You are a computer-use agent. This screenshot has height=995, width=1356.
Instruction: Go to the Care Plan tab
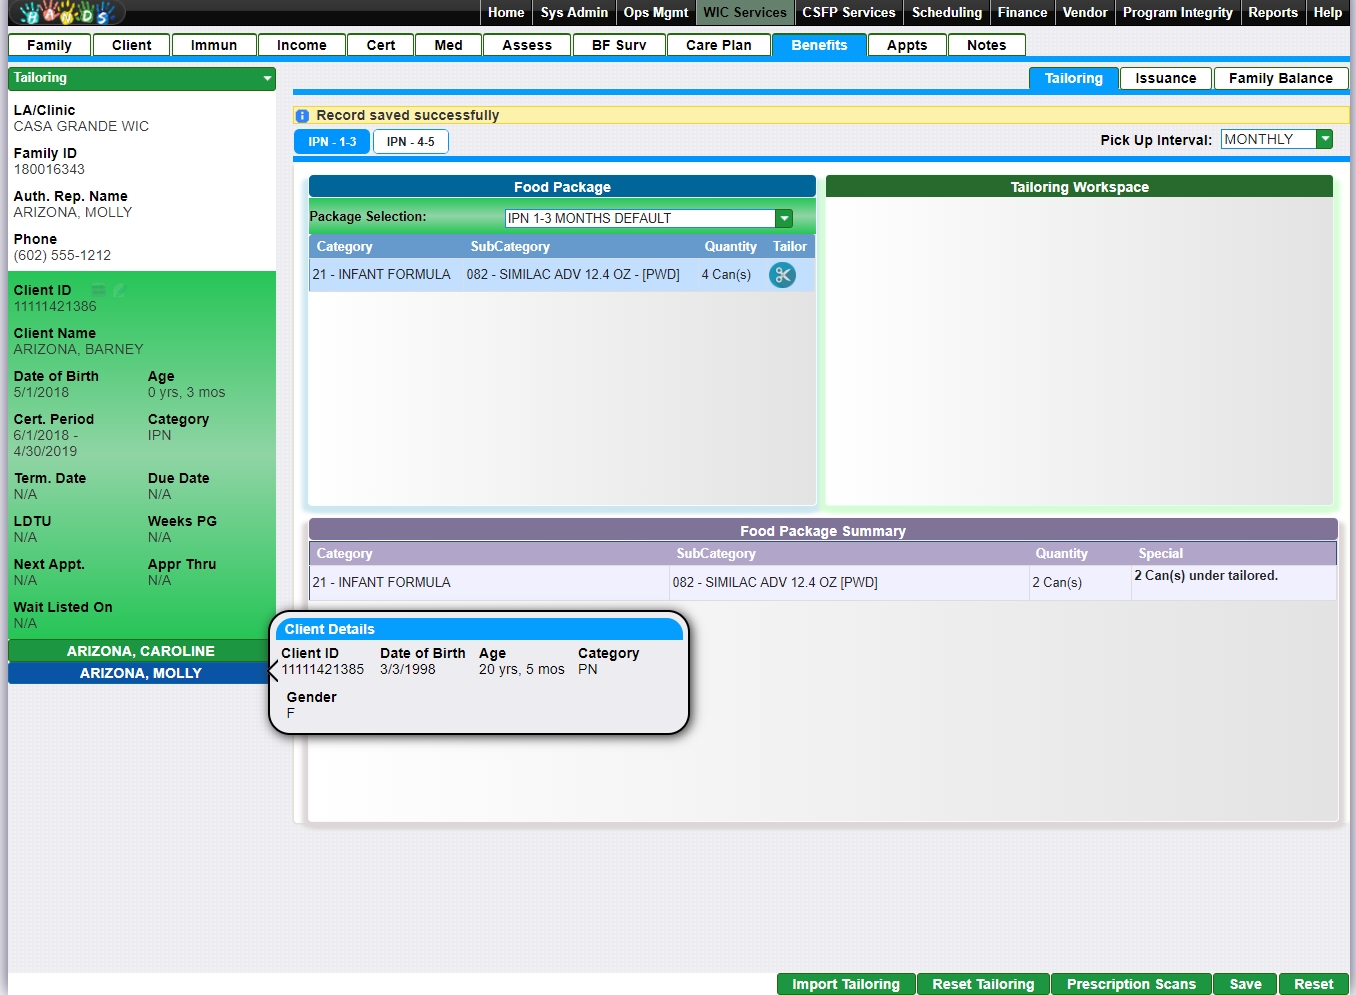tap(718, 45)
